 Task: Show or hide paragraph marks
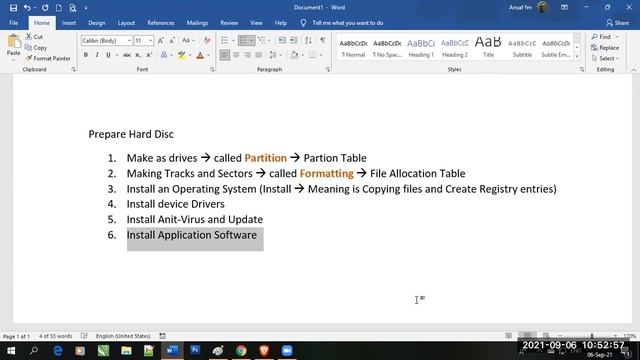(x=322, y=40)
